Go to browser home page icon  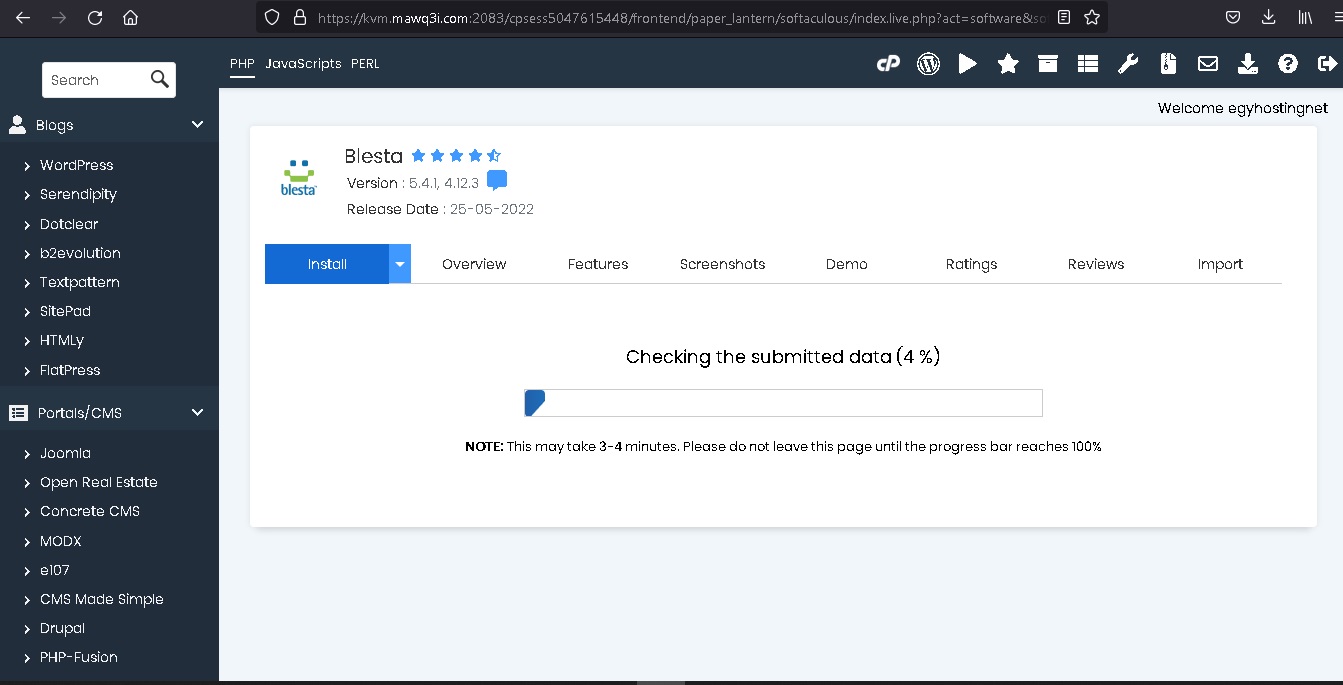pos(130,18)
